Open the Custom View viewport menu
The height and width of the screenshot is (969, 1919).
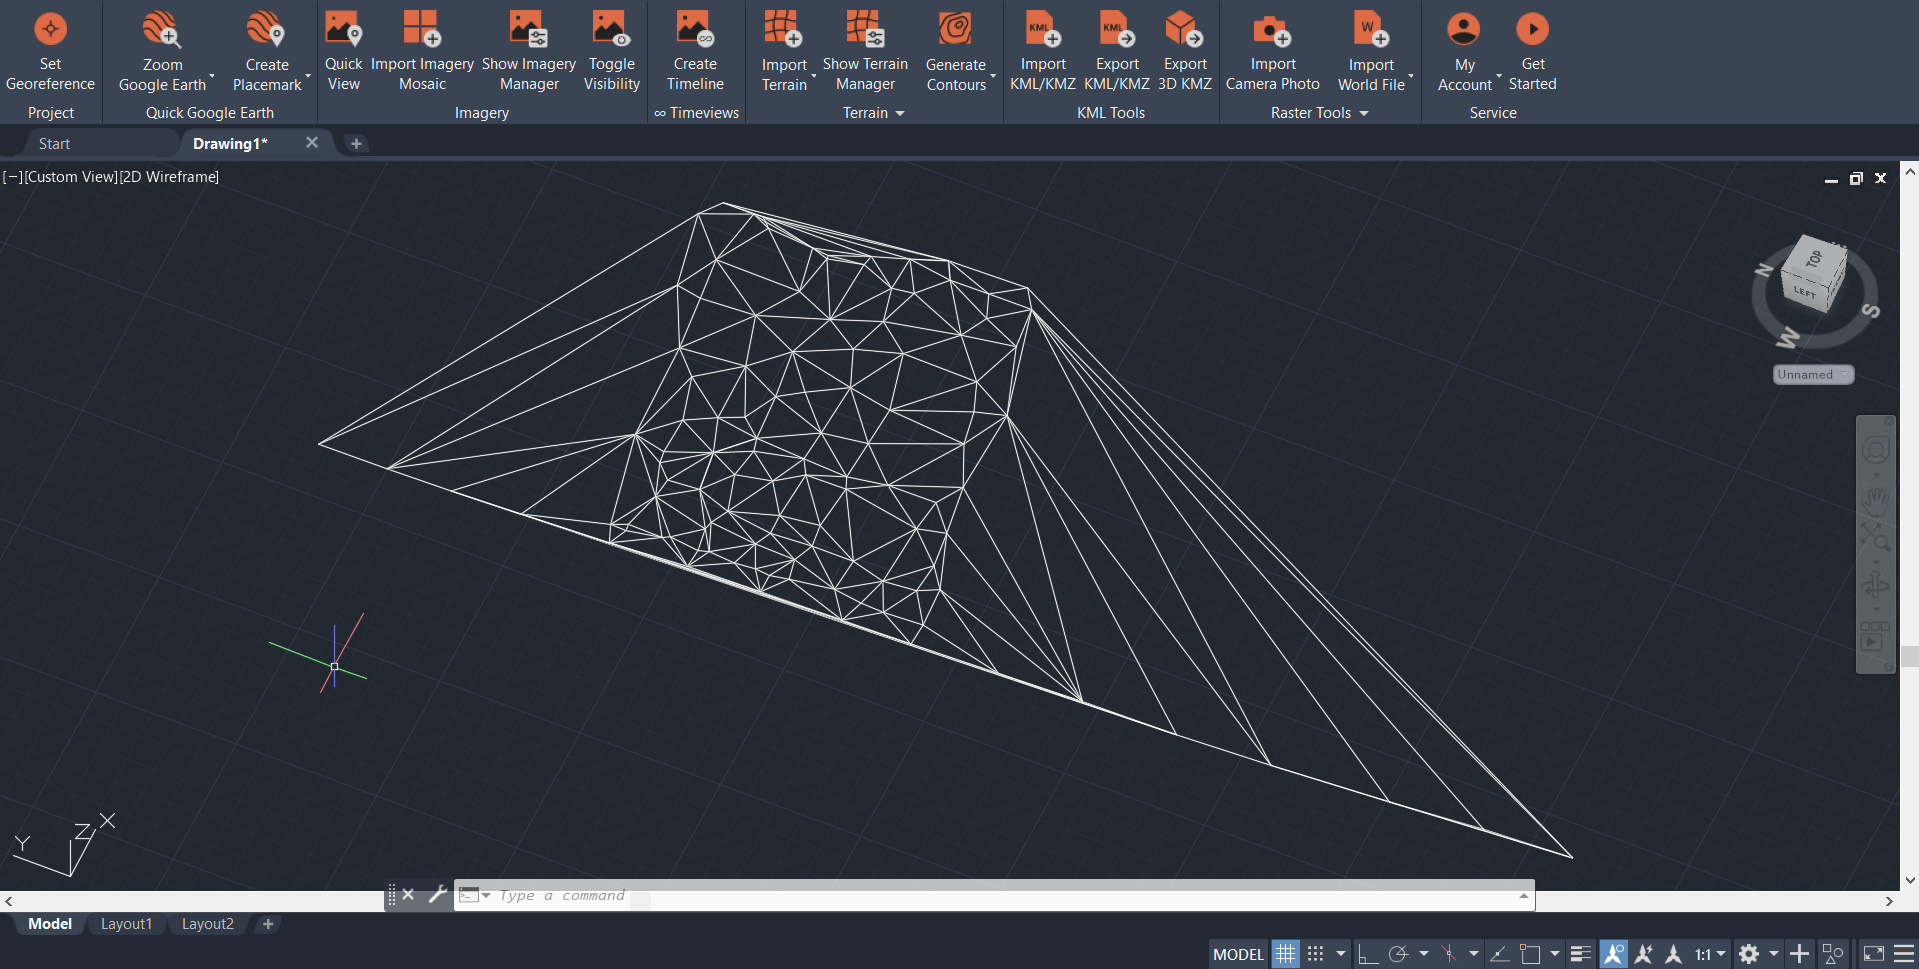coord(71,177)
